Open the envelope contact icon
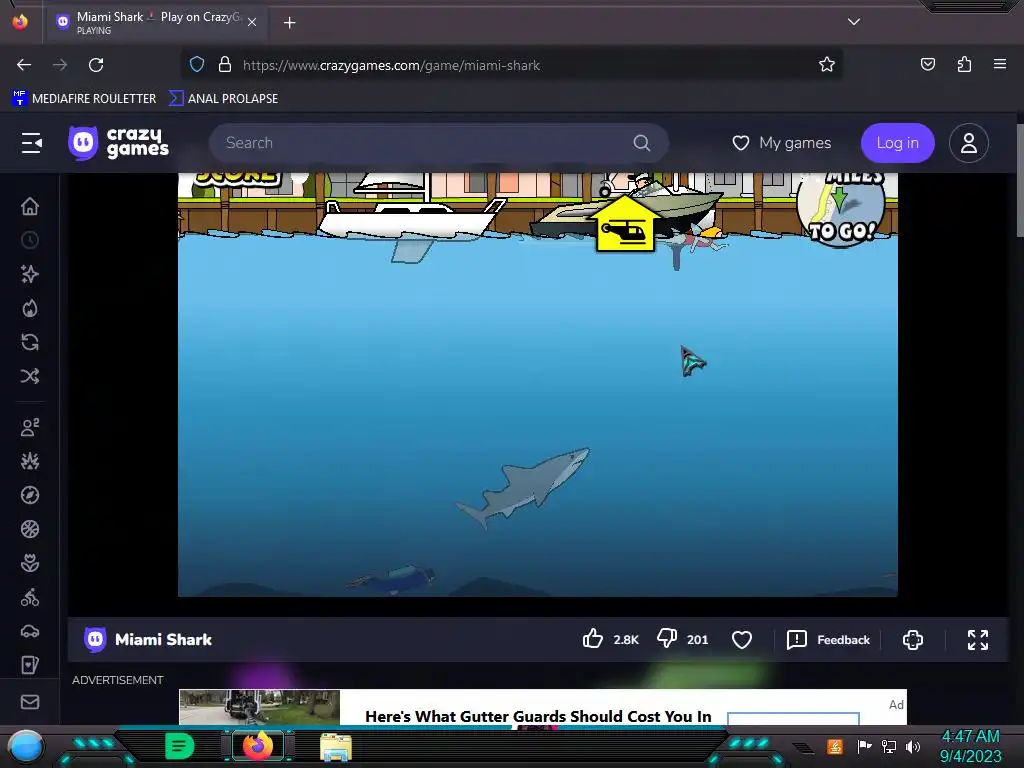 (30, 702)
